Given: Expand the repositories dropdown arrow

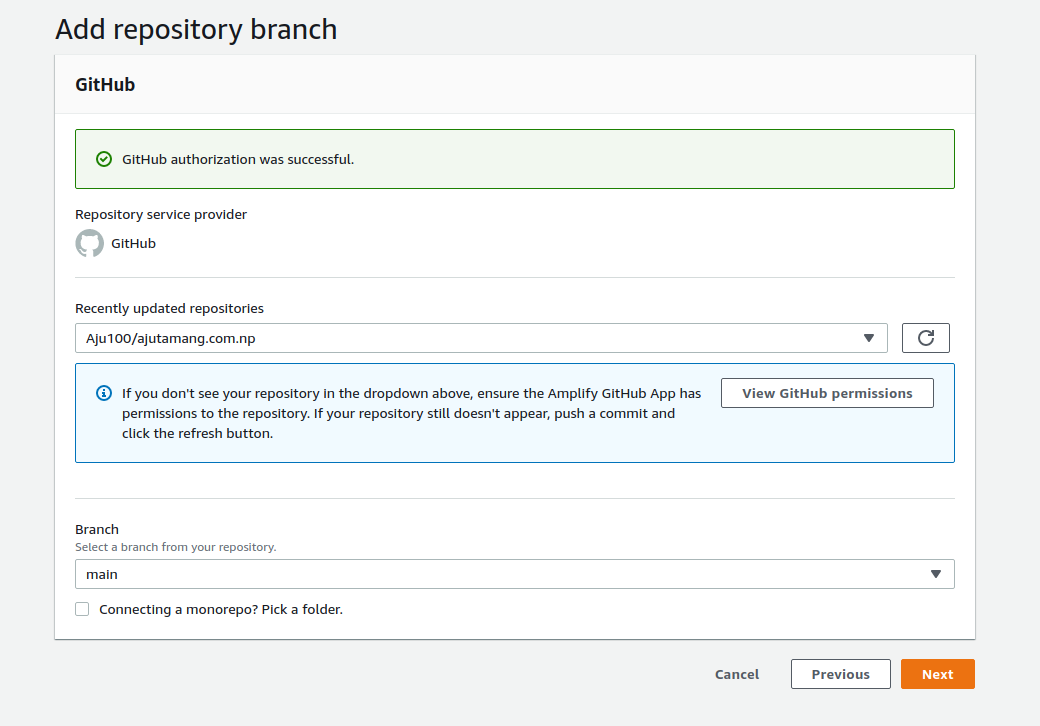Looking at the screenshot, I should click(869, 338).
